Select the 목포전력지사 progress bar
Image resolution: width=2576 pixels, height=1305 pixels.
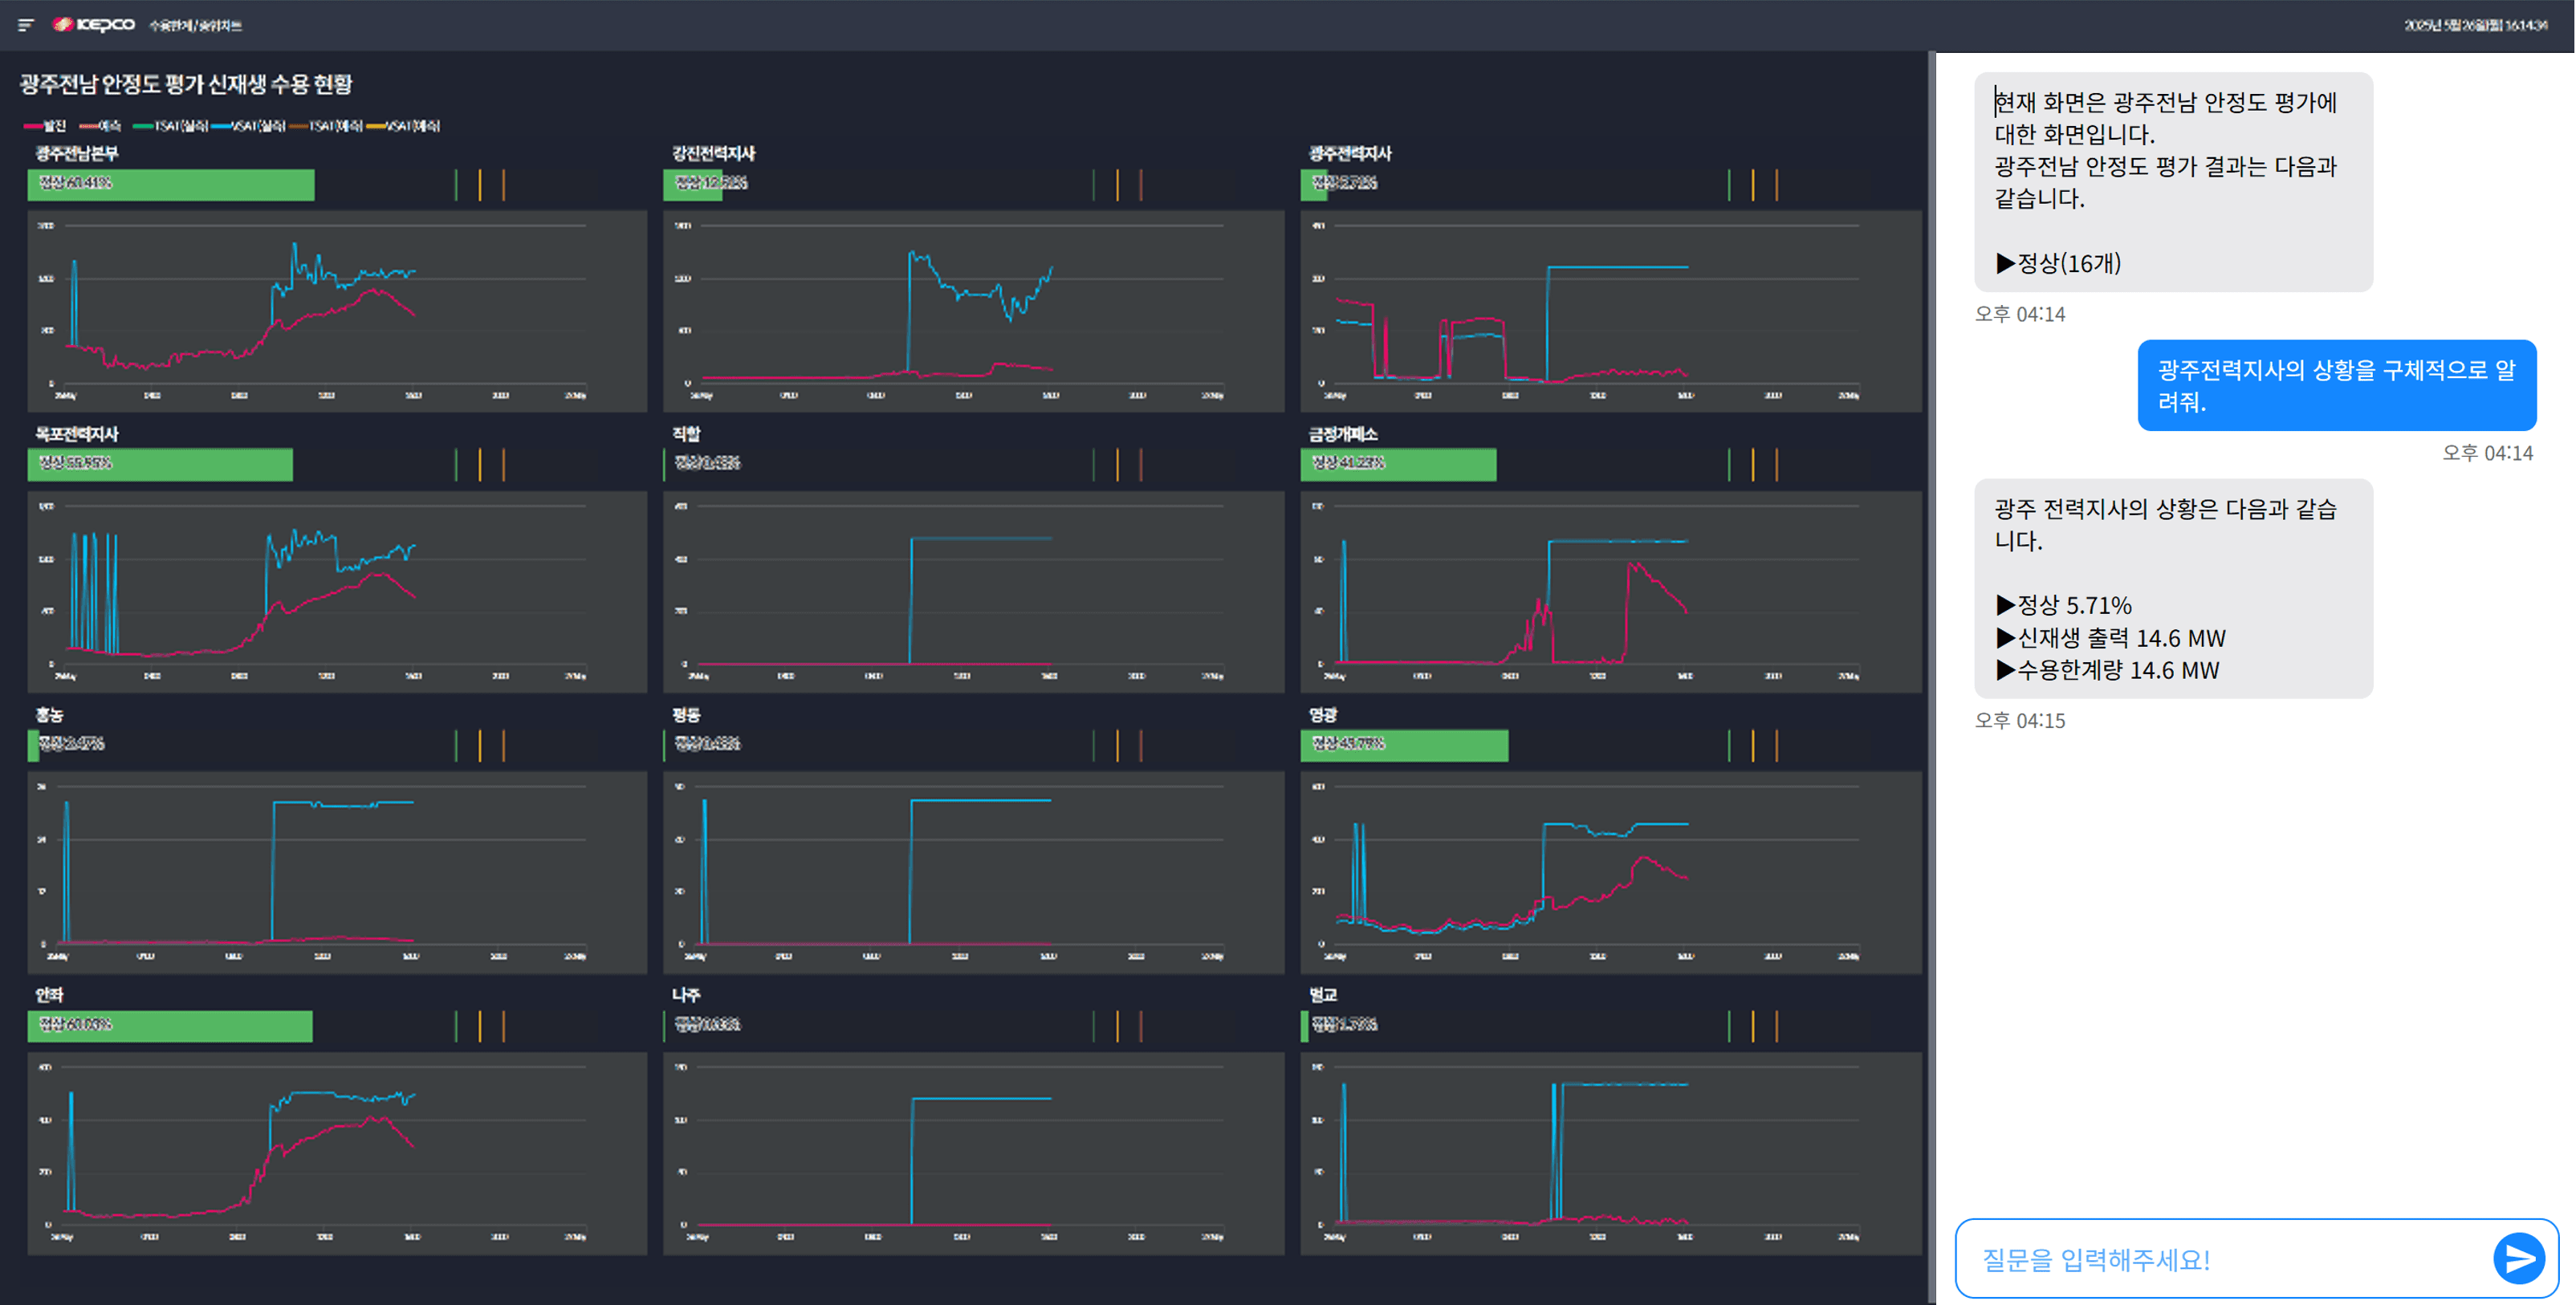(160, 464)
